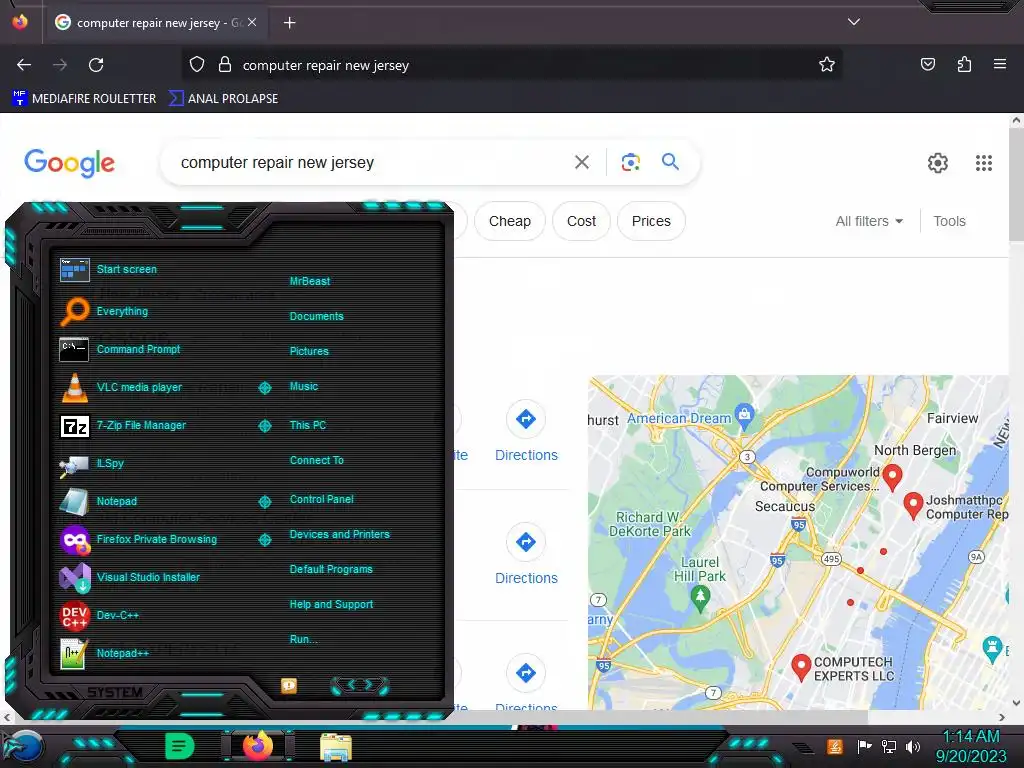Click the Start orb on taskbar
The height and width of the screenshot is (768, 1024).
click(24, 747)
